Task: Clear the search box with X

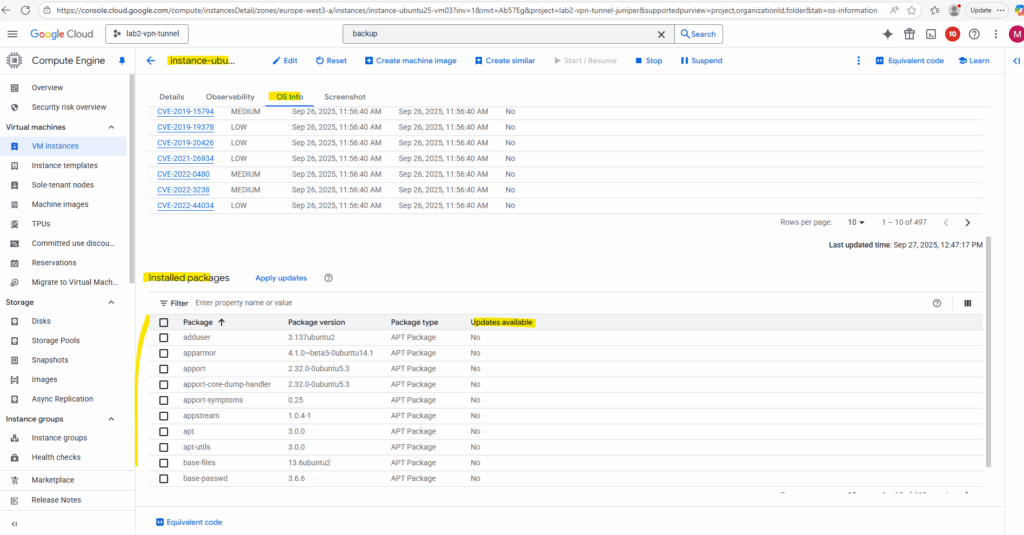Action: [660, 34]
